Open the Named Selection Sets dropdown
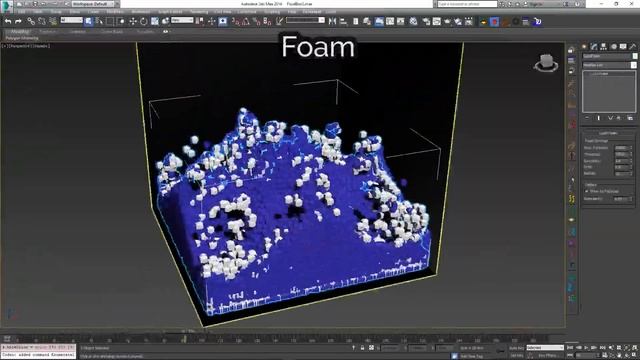The image size is (640, 360). click(305, 20)
